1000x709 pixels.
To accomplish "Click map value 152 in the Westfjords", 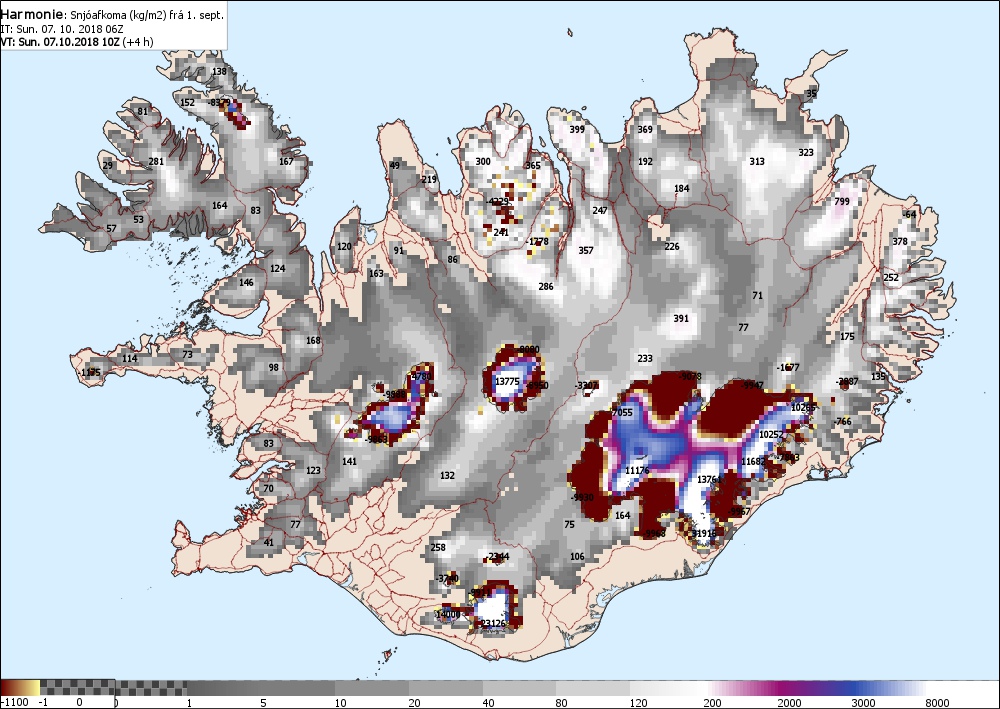I will coord(187,103).
